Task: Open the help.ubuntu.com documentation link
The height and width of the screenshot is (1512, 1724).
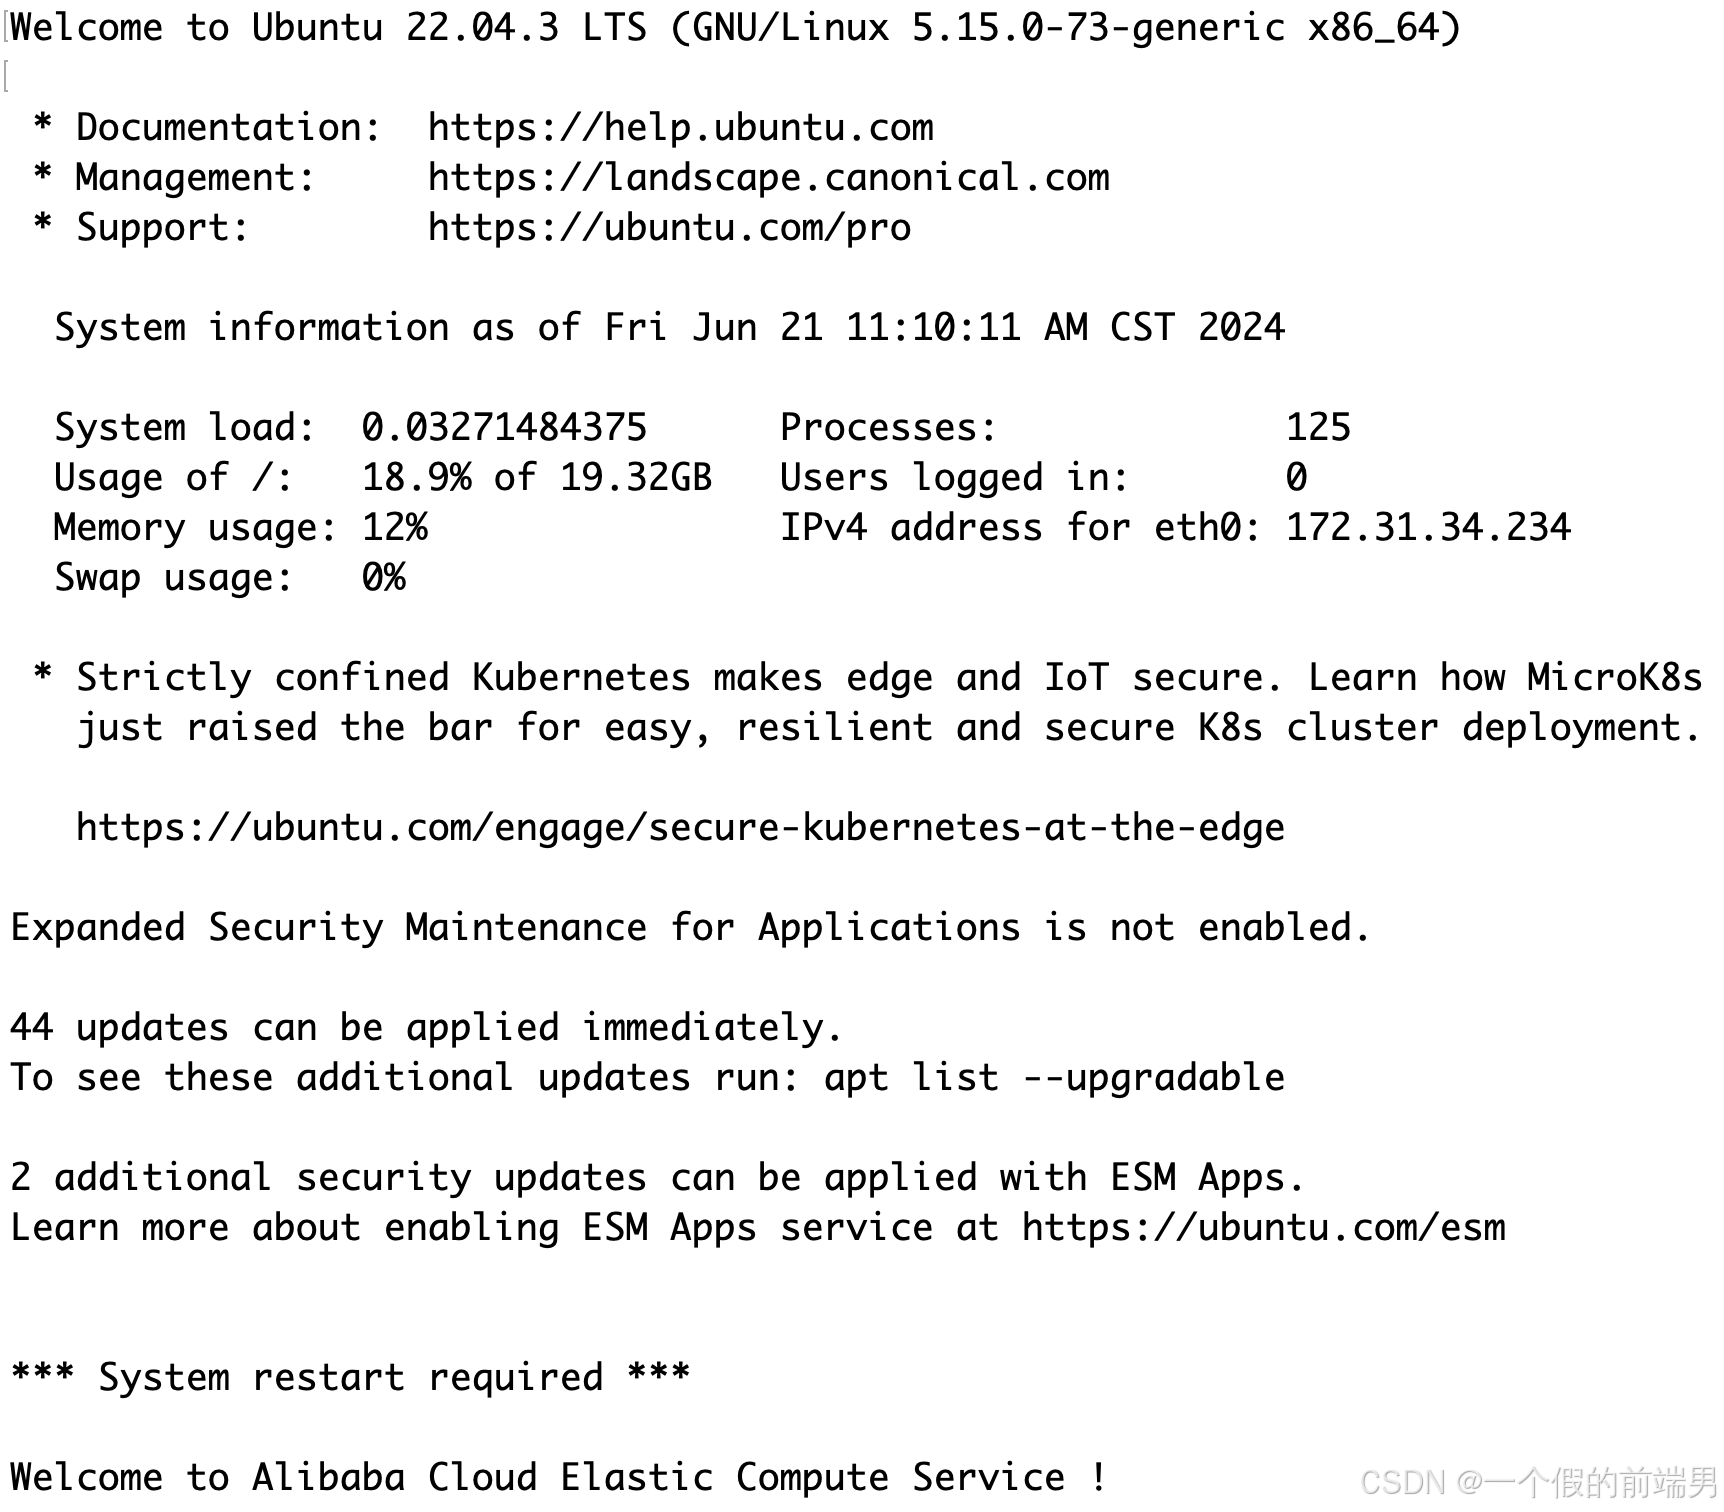Action: click(680, 128)
